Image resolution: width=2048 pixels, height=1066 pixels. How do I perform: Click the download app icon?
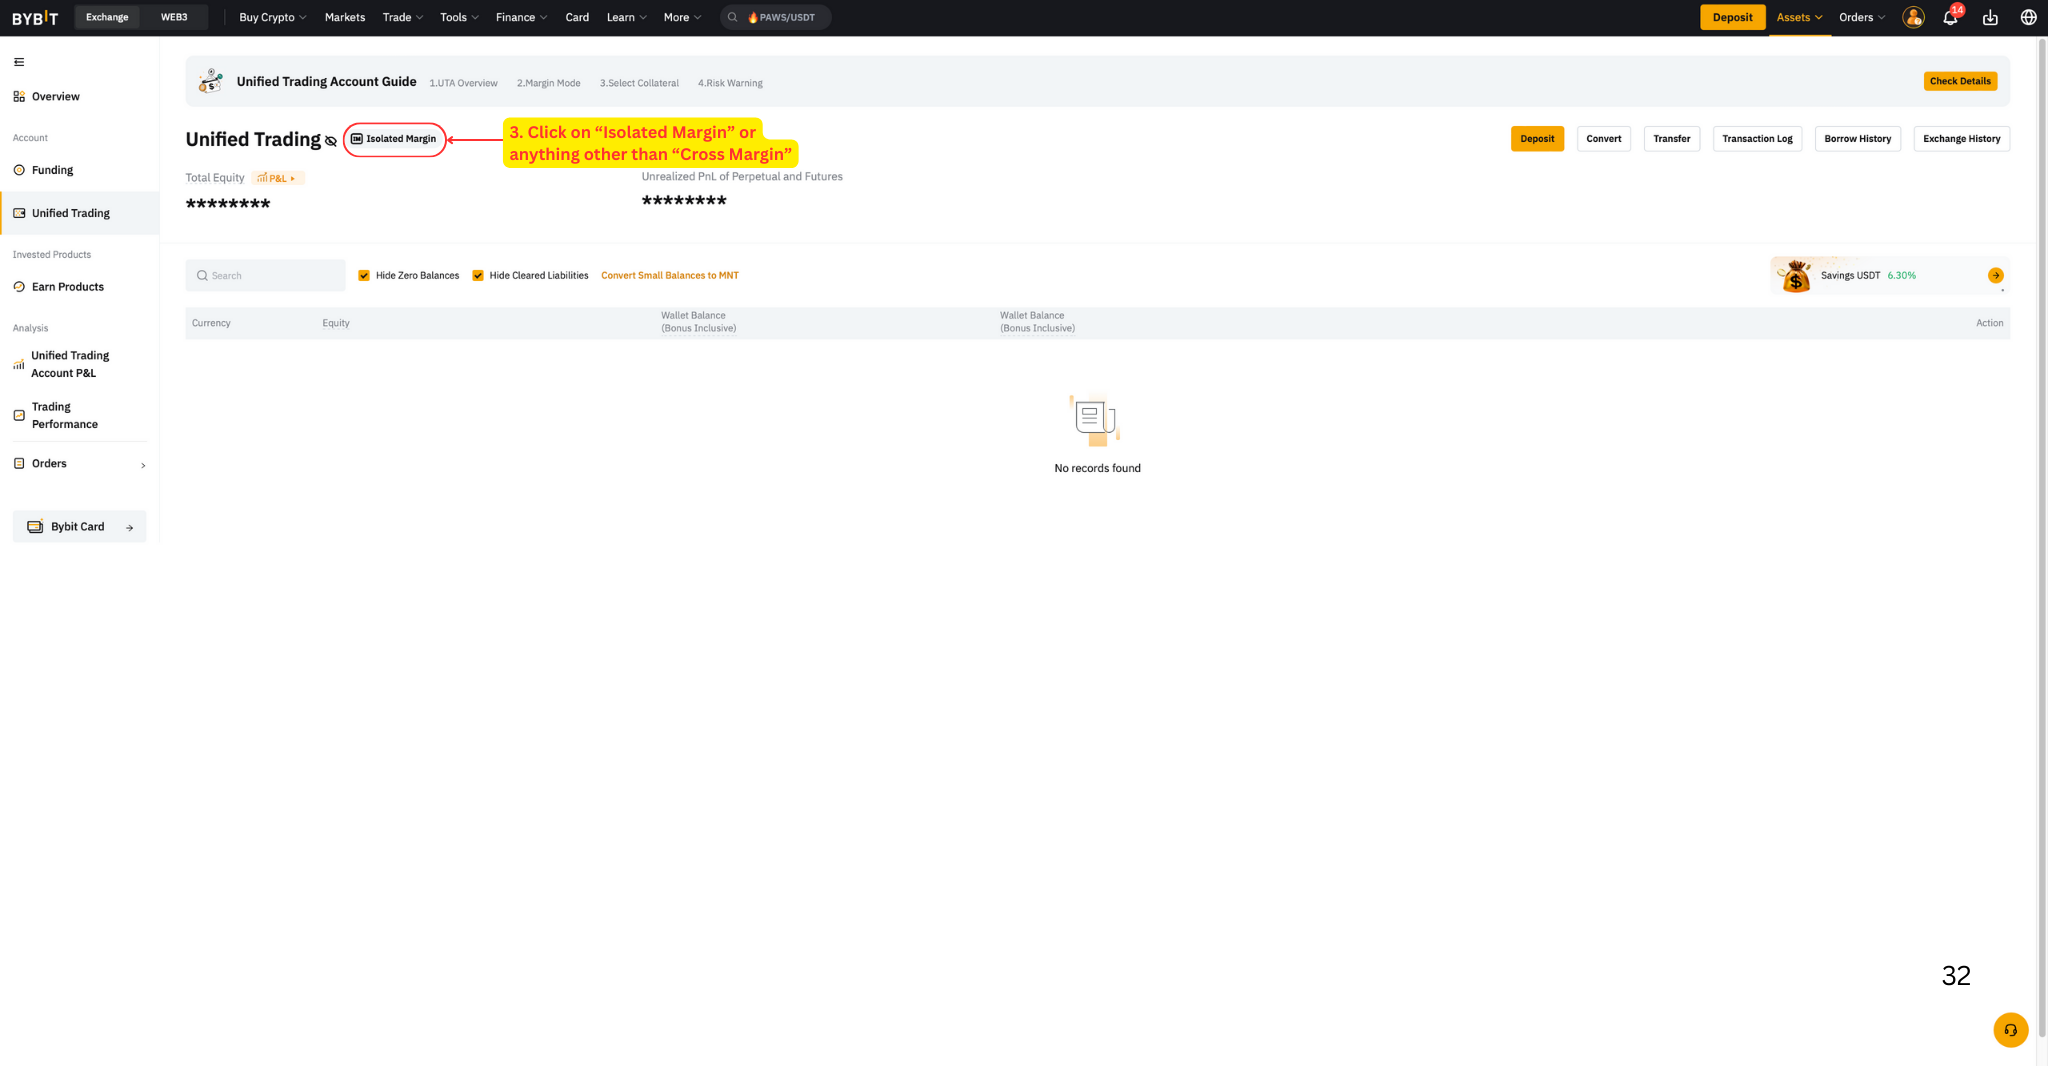tap(1990, 17)
